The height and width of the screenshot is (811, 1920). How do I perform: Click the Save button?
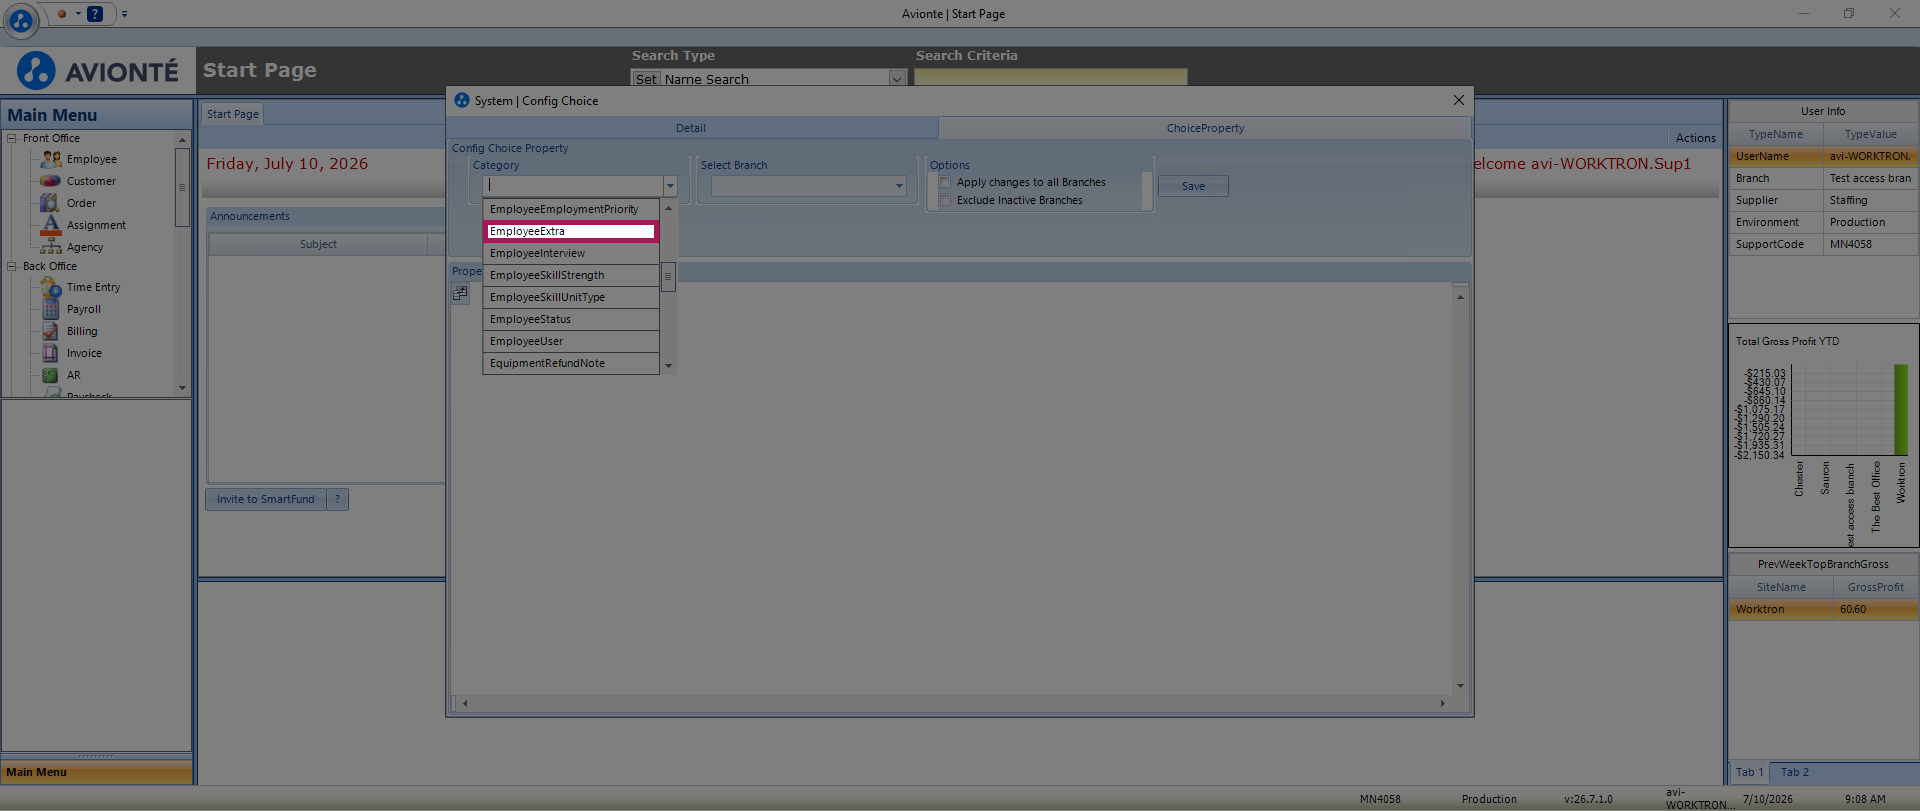(1193, 186)
